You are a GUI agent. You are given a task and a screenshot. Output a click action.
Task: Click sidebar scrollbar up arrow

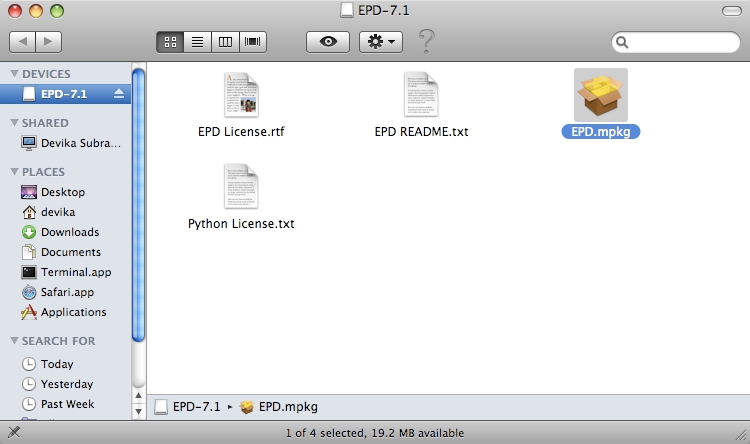138,396
